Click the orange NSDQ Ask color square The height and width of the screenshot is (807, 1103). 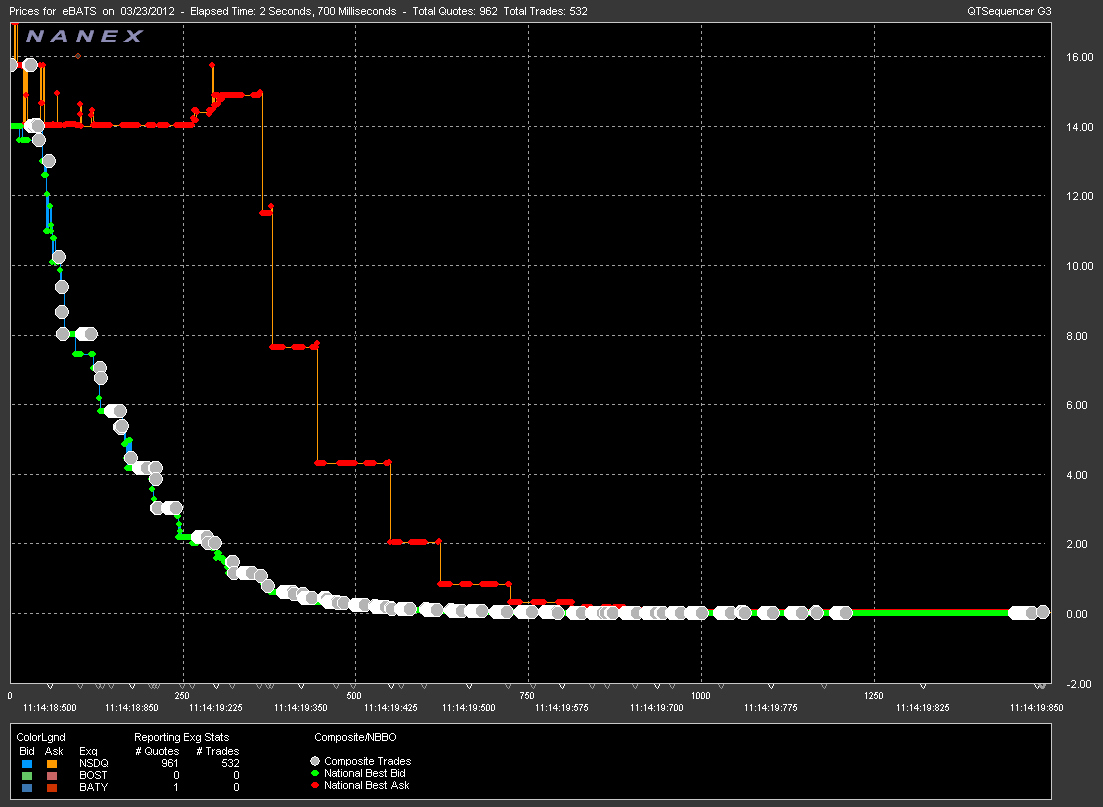pyautogui.click(x=51, y=763)
